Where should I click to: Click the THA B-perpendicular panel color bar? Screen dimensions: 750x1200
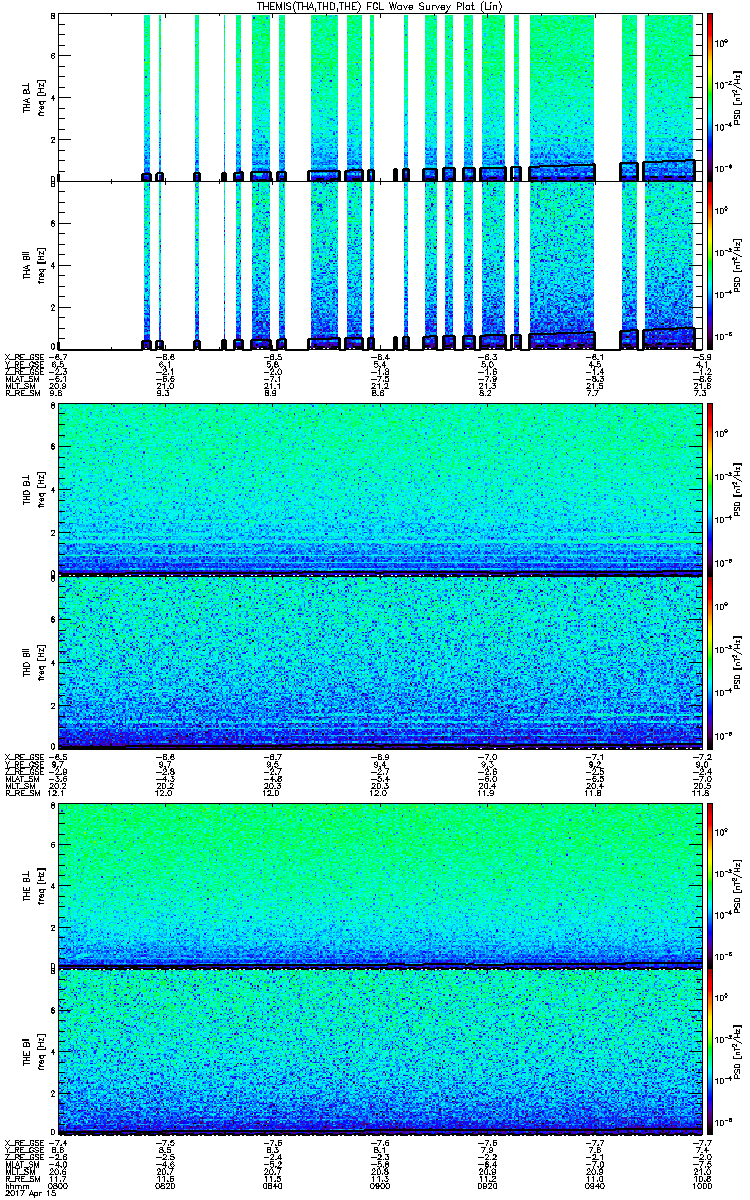pos(710,97)
